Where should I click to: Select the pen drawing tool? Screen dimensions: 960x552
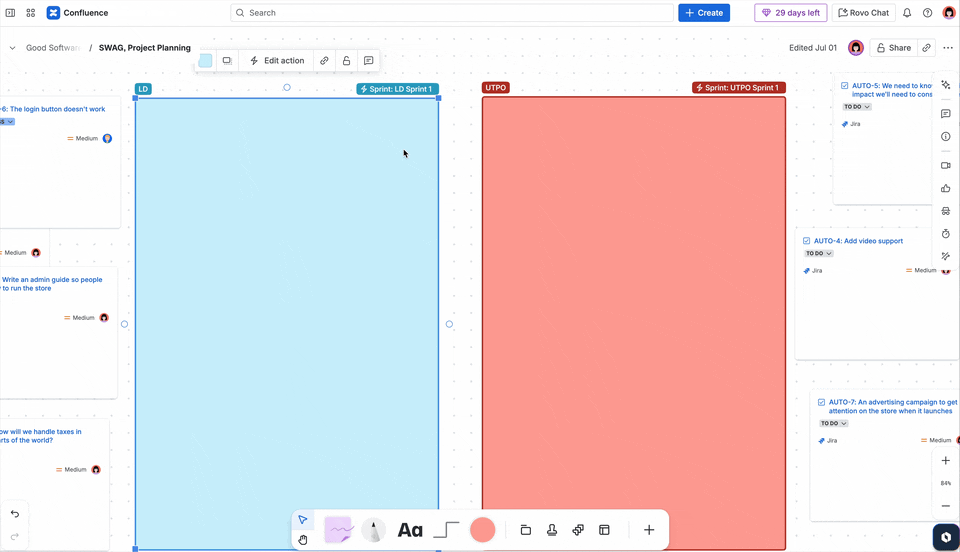[373, 530]
